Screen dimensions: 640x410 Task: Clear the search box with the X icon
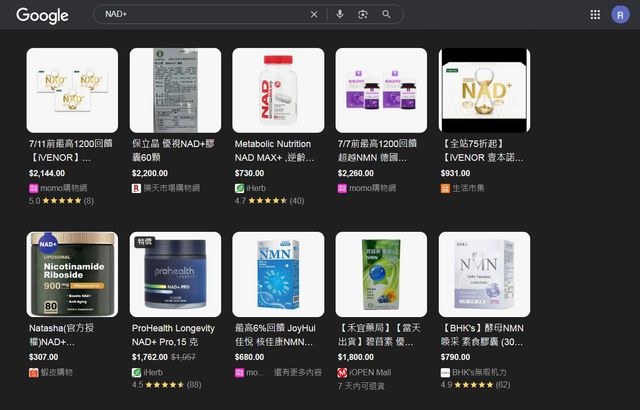click(314, 15)
